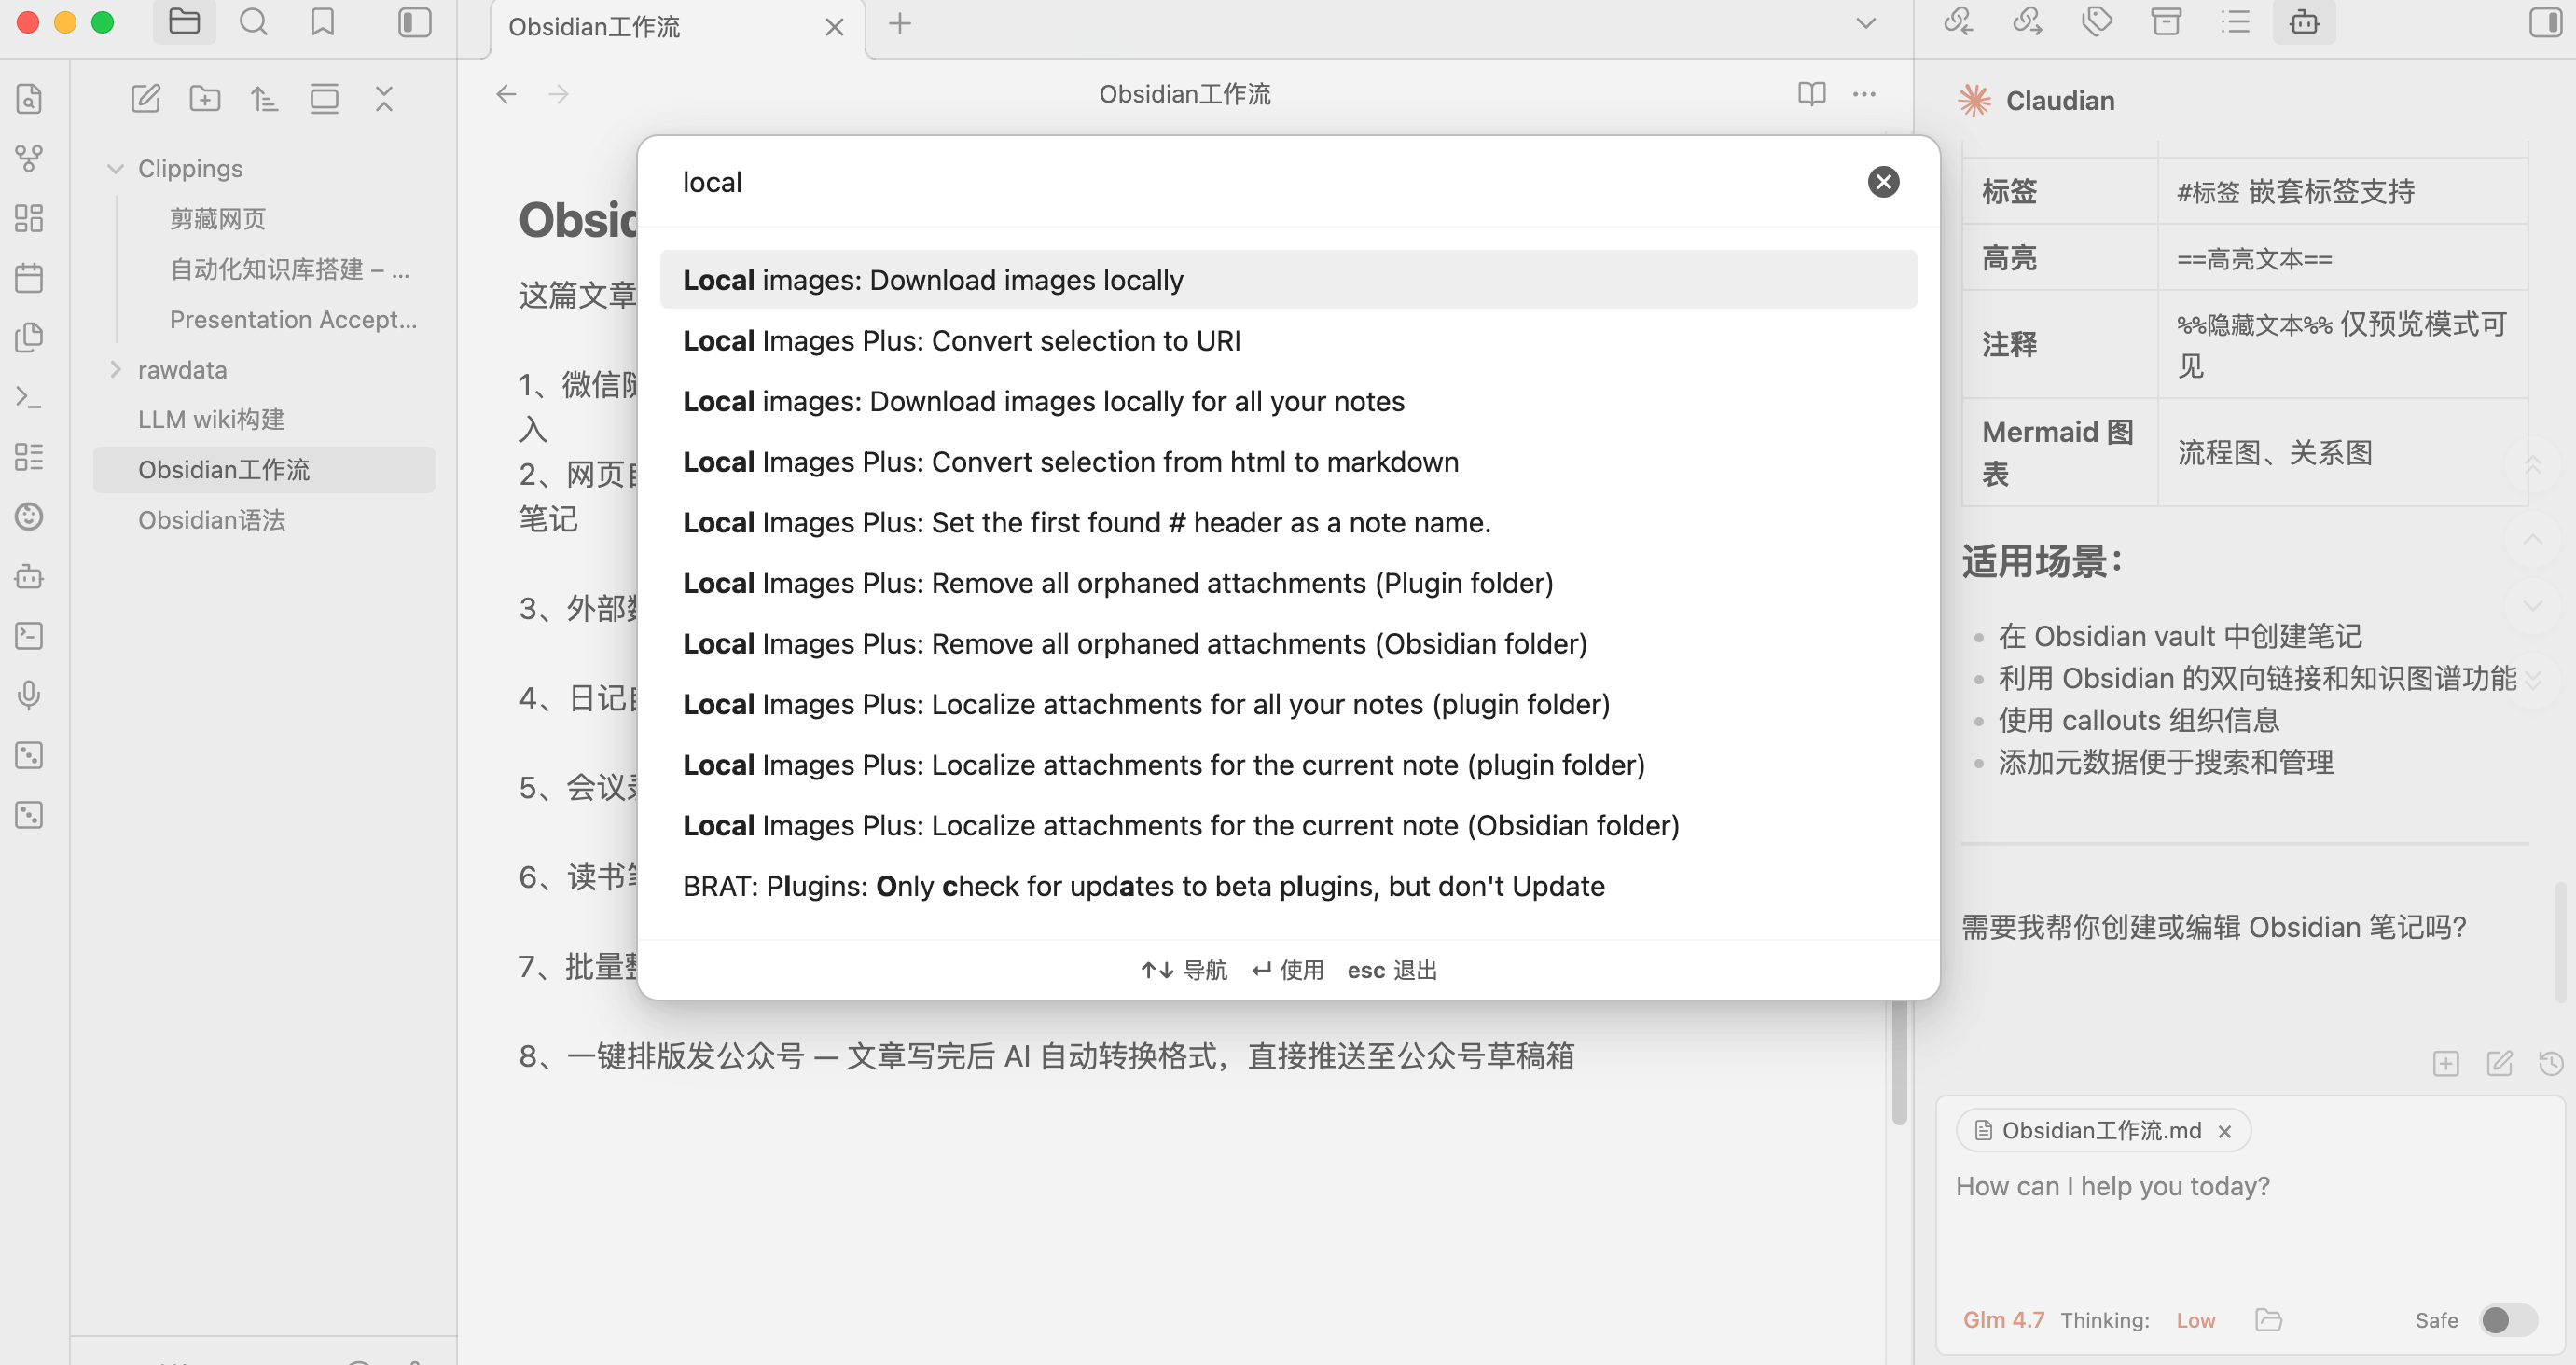Run Localize current note attachments (plugin folder)
Image resolution: width=2576 pixels, height=1365 pixels.
pyautogui.click(x=1288, y=765)
